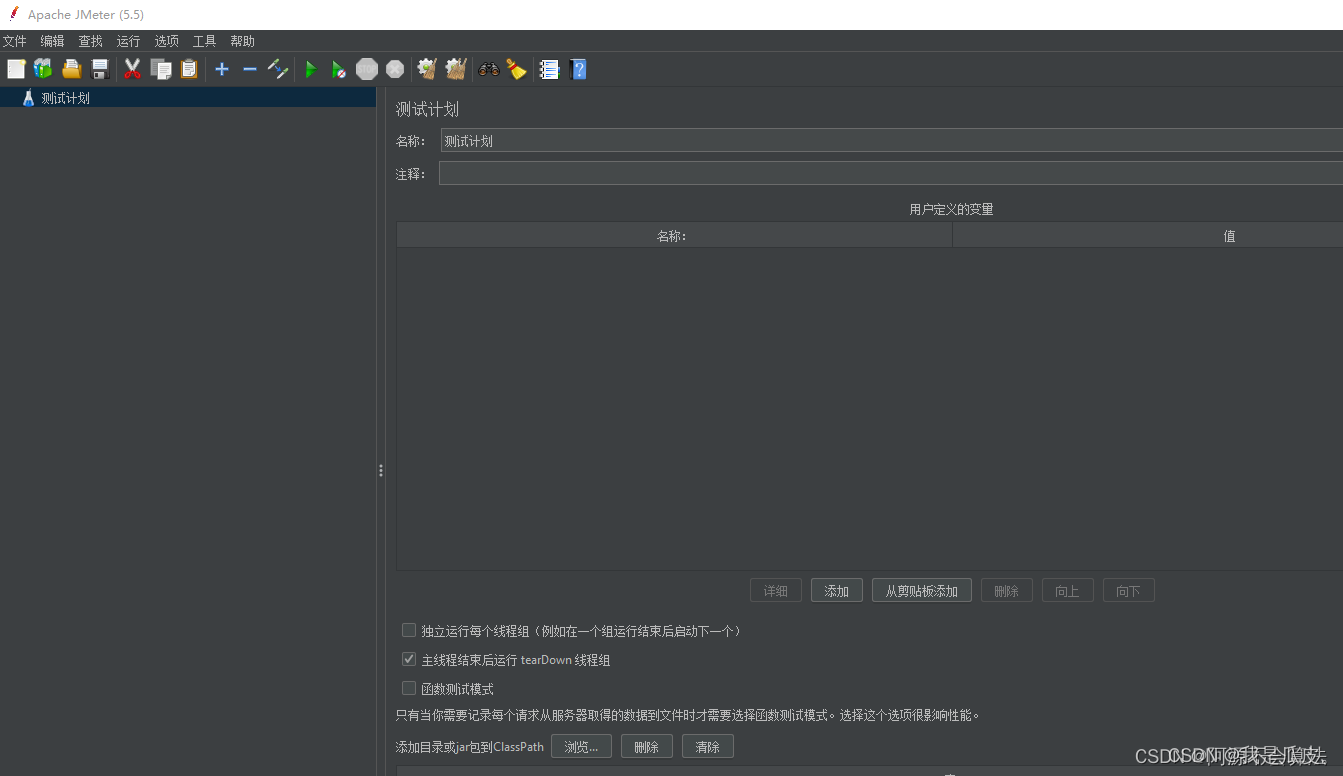The image size is (1343, 776).
Task: Click the 添加 variable button
Action: click(837, 591)
